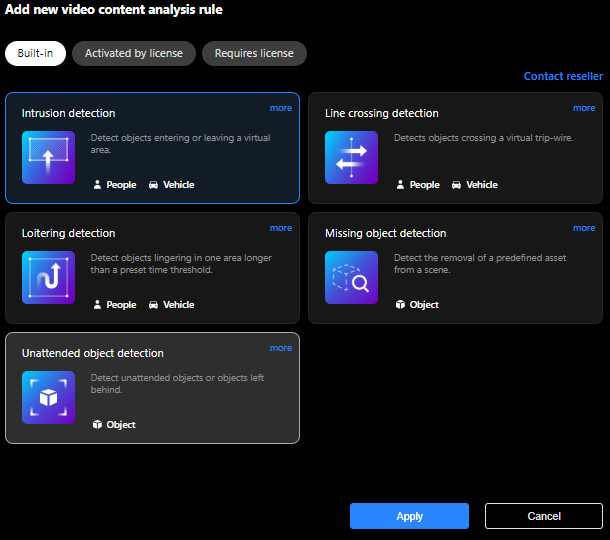Expand more info for Intrusion detection

(x=281, y=108)
